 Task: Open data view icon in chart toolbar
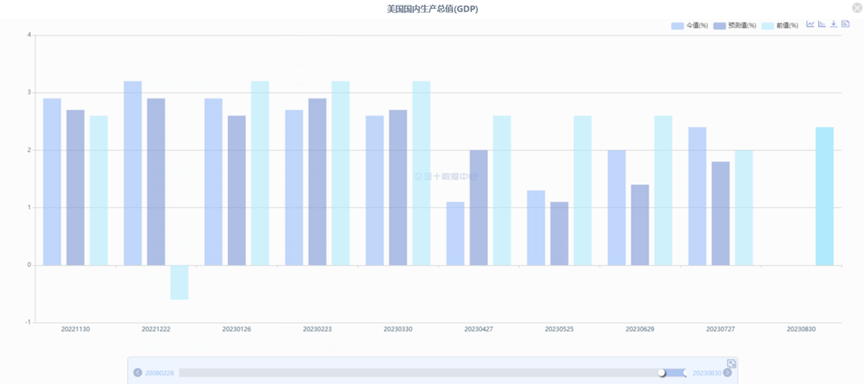(x=845, y=24)
